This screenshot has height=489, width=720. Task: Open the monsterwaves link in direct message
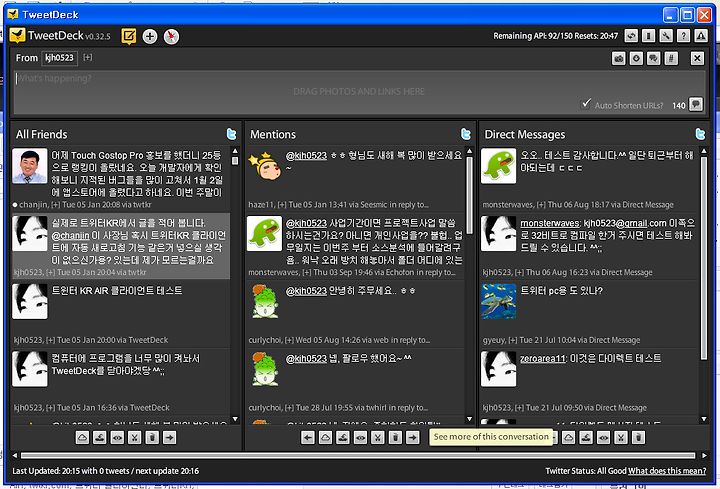point(550,223)
